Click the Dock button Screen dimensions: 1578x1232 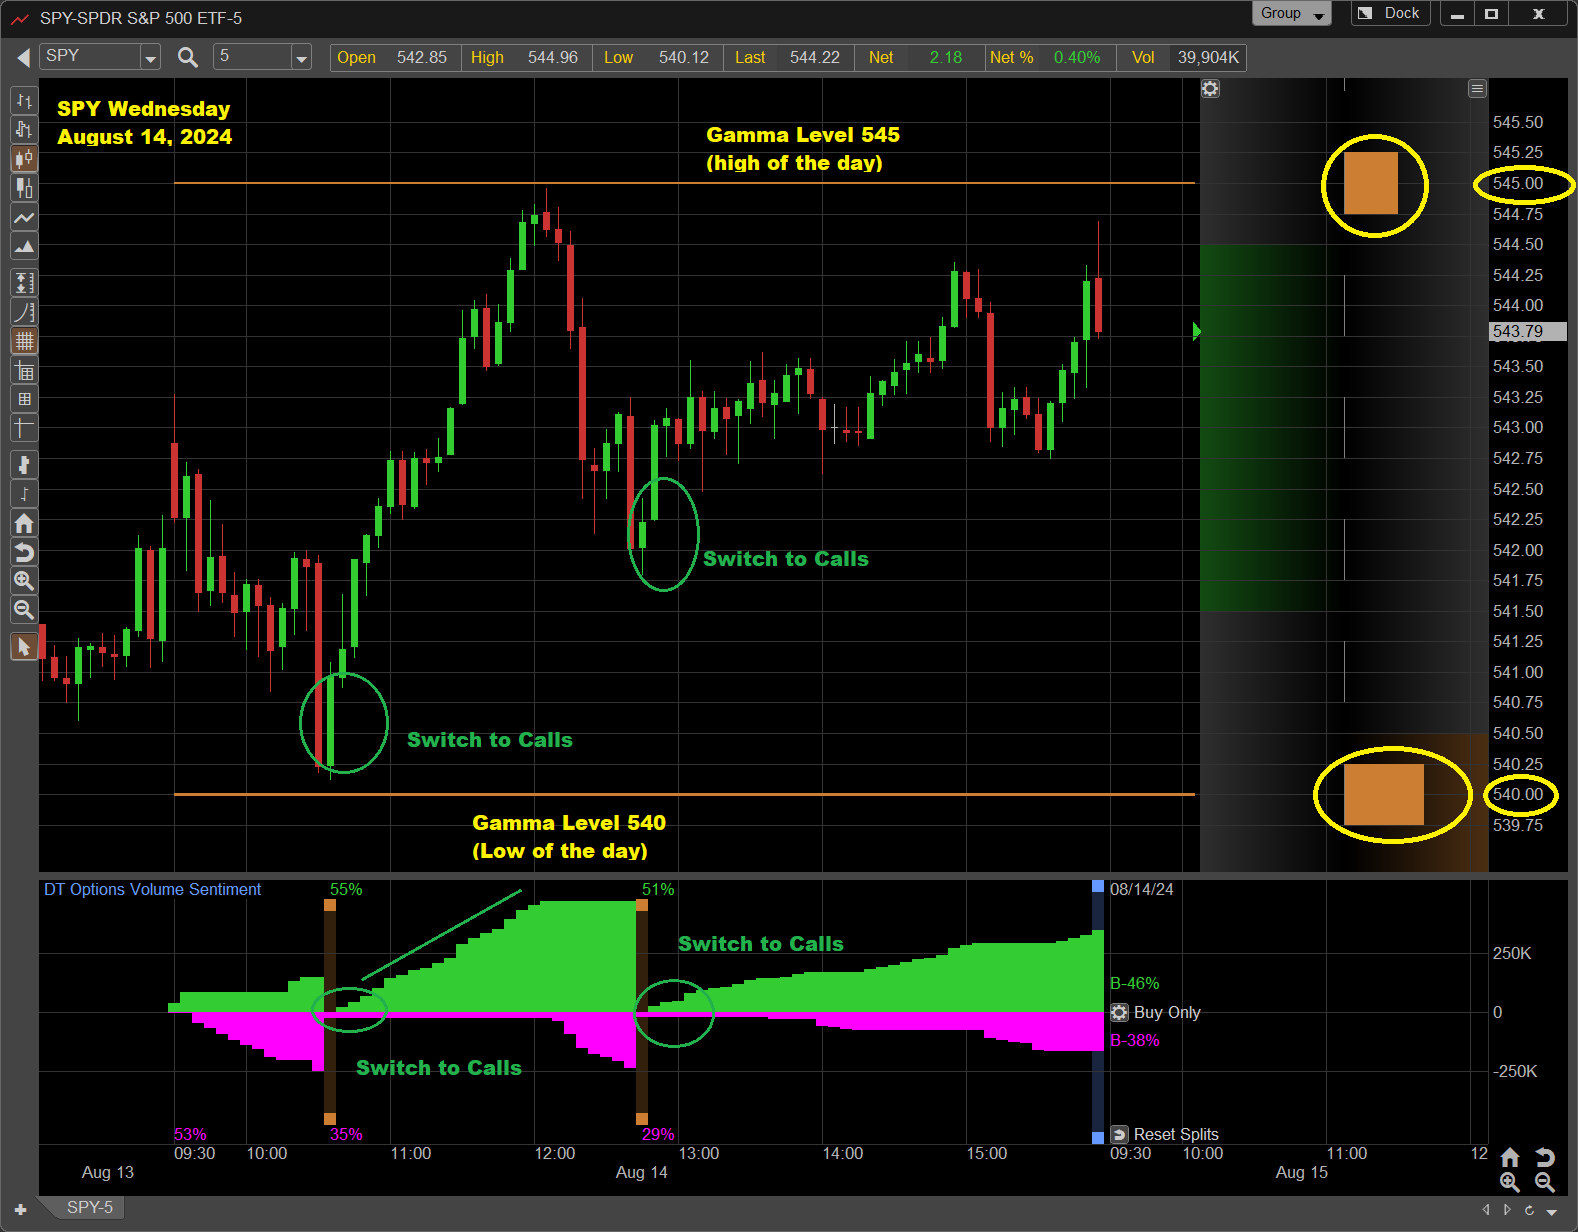coord(1391,14)
